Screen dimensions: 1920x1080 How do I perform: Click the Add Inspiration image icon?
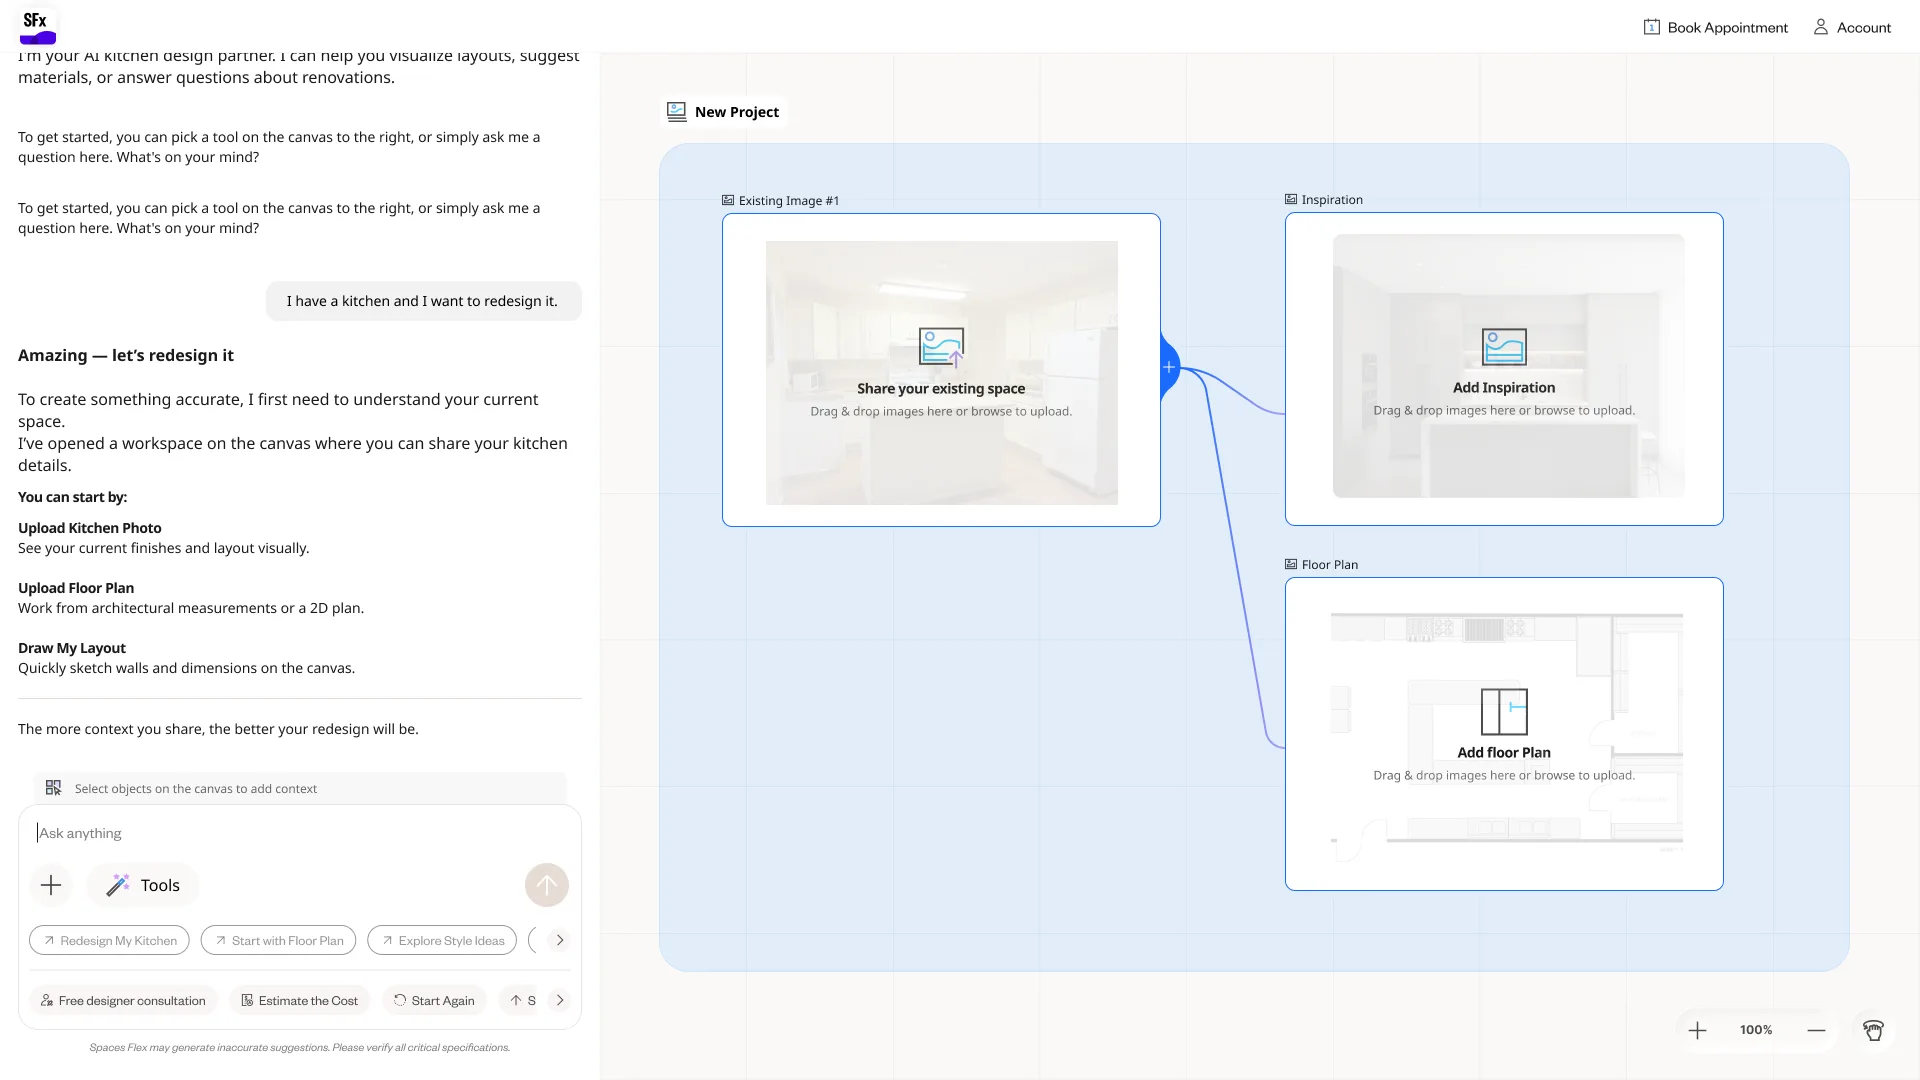click(x=1504, y=347)
